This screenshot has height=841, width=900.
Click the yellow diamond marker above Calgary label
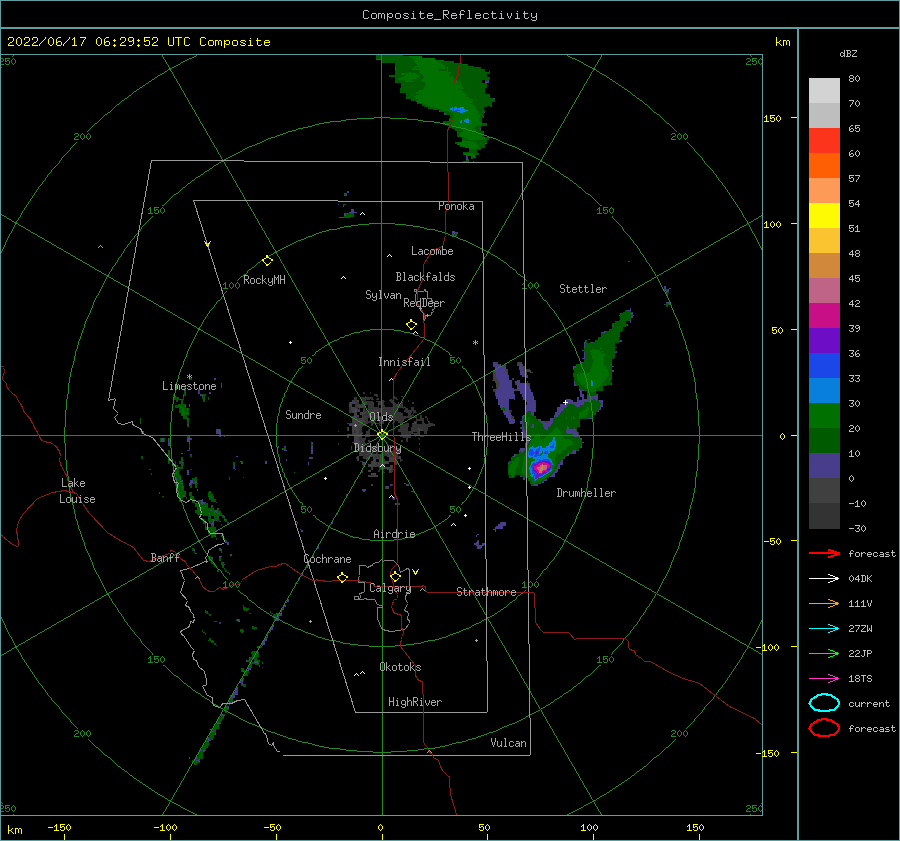pyautogui.click(x=395, y=576)
